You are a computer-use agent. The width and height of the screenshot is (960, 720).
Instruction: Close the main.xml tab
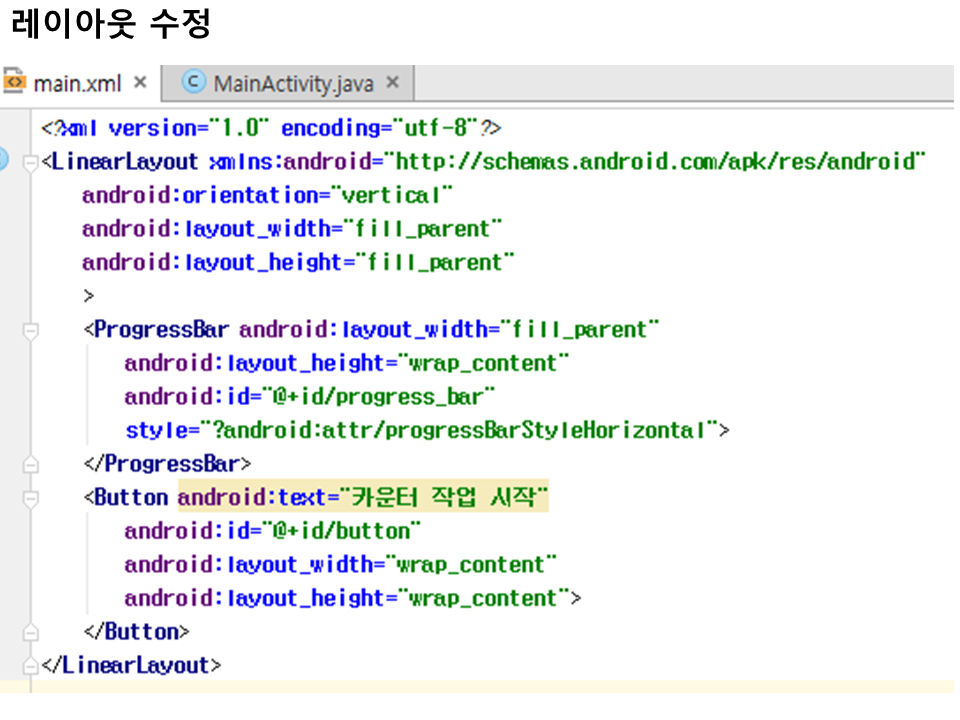coord(140,82)
